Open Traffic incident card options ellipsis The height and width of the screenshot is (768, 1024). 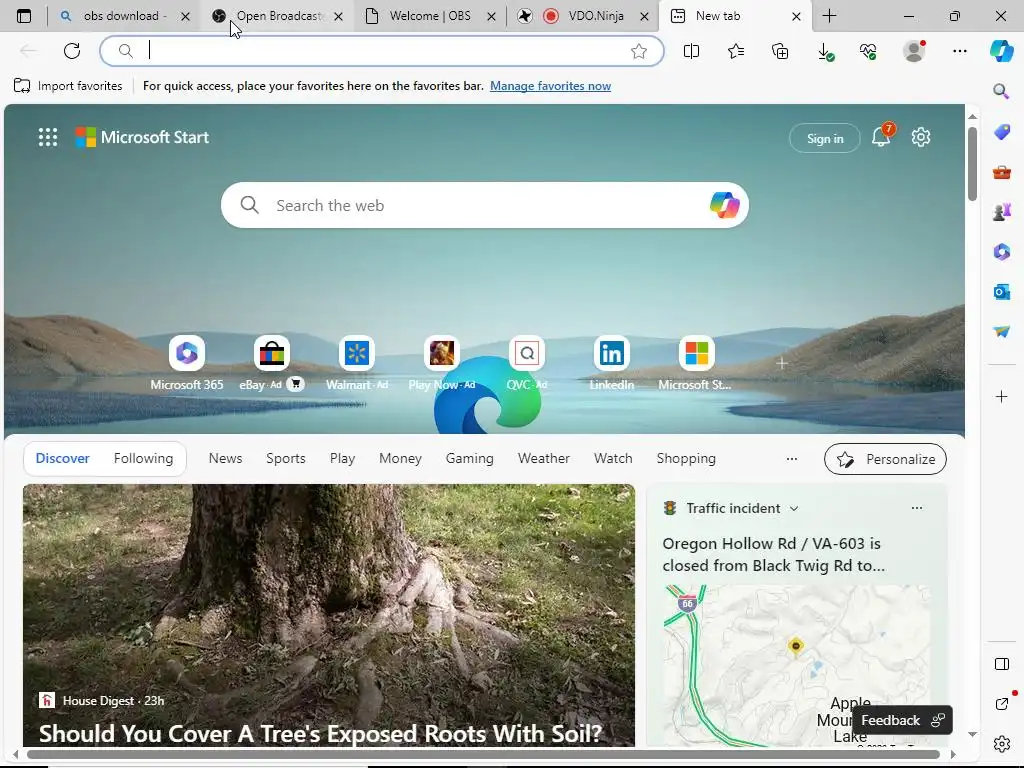(x=917, y=508)
